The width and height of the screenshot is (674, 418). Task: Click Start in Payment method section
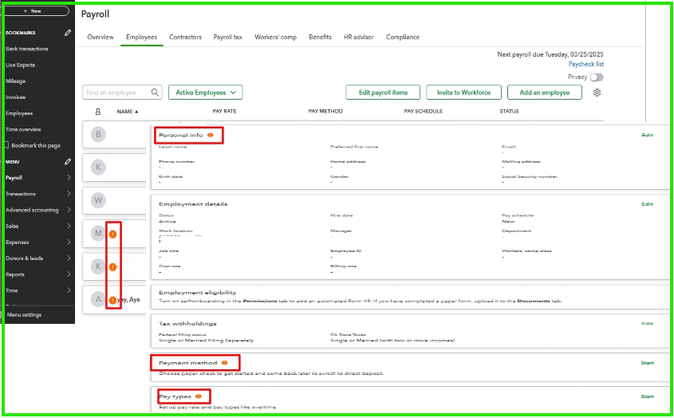tap(647, 363)
